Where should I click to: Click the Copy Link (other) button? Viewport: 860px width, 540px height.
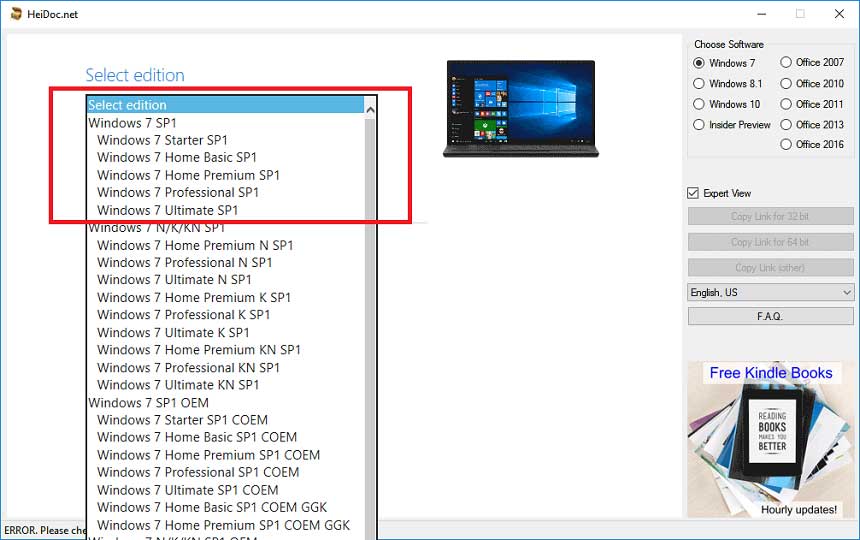[770, 268]
